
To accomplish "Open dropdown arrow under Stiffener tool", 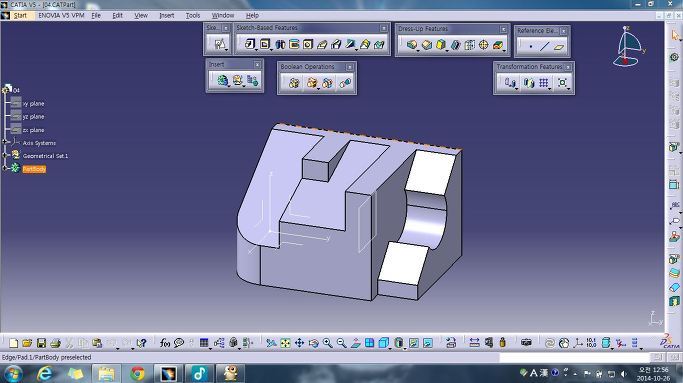I will point(357,50).
